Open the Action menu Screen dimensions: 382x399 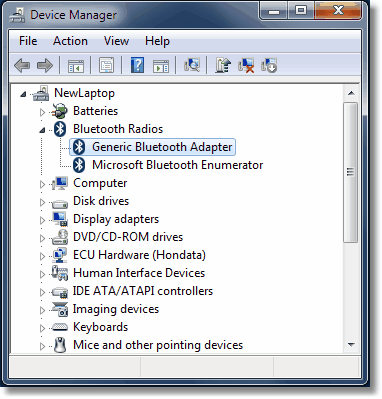point(70,41)
